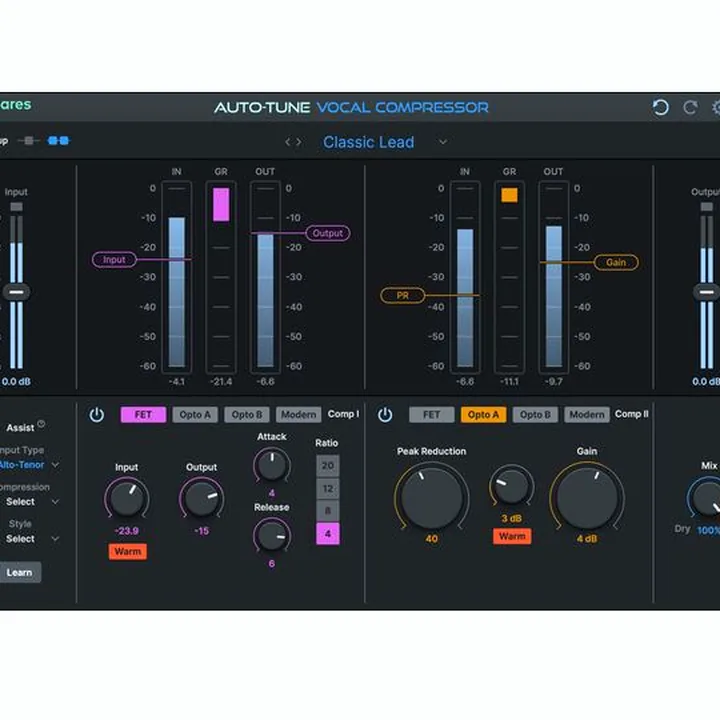Choose Opto B mode for Comp II

535,415
